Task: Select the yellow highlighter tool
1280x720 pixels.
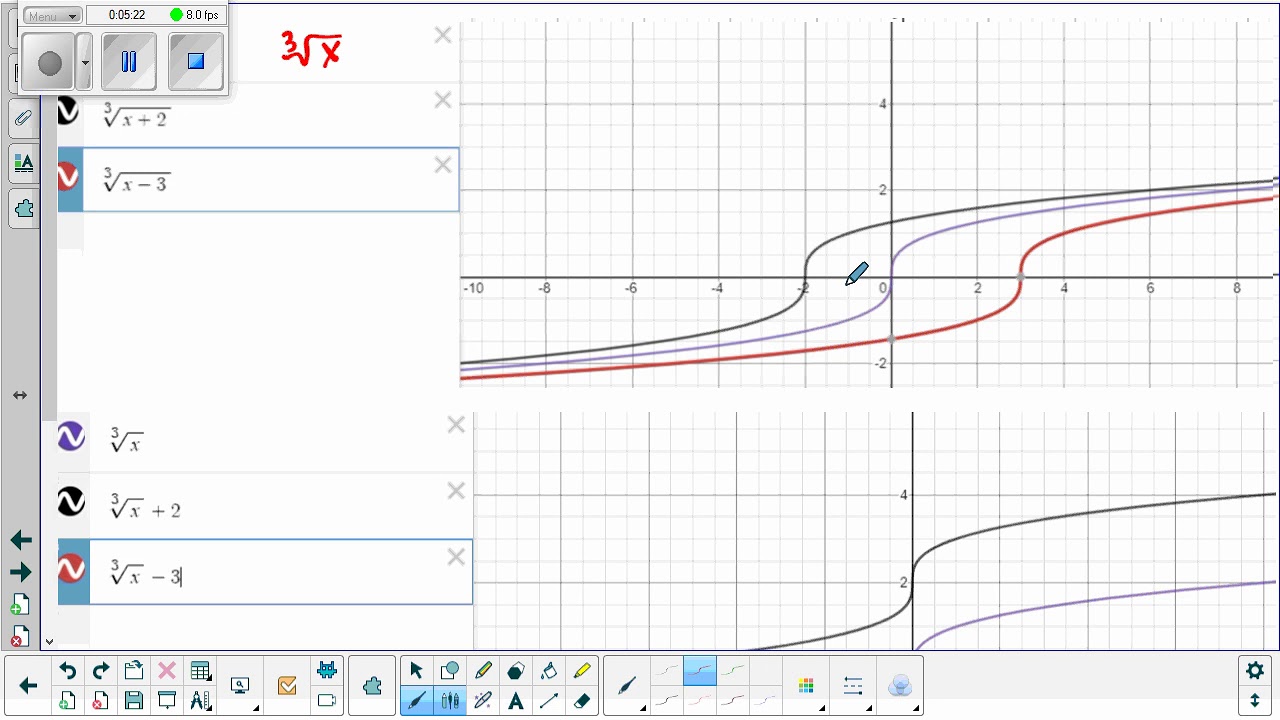Action: 583,671
